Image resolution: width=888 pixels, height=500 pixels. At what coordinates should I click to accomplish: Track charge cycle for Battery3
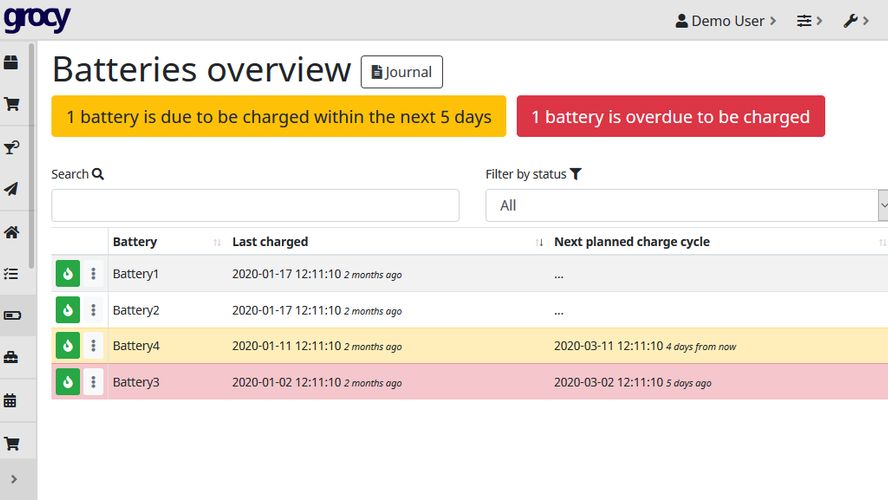pos(68,382)
